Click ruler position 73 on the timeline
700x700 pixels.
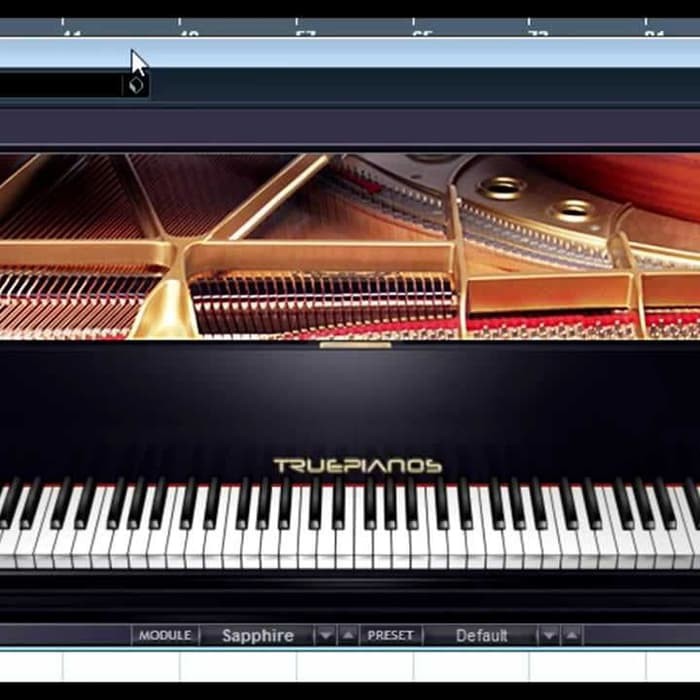pyautogui.click(x=538, y=29)
